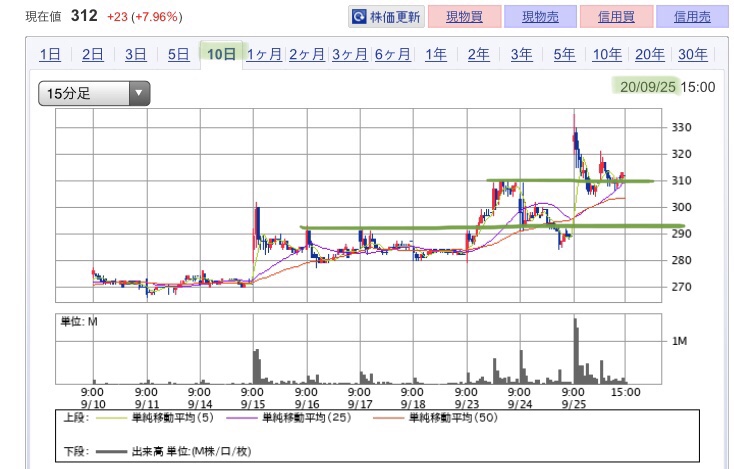734x469 pixels.
Task: Click the 270 price axis label
Action: click(x=681, y=286)
